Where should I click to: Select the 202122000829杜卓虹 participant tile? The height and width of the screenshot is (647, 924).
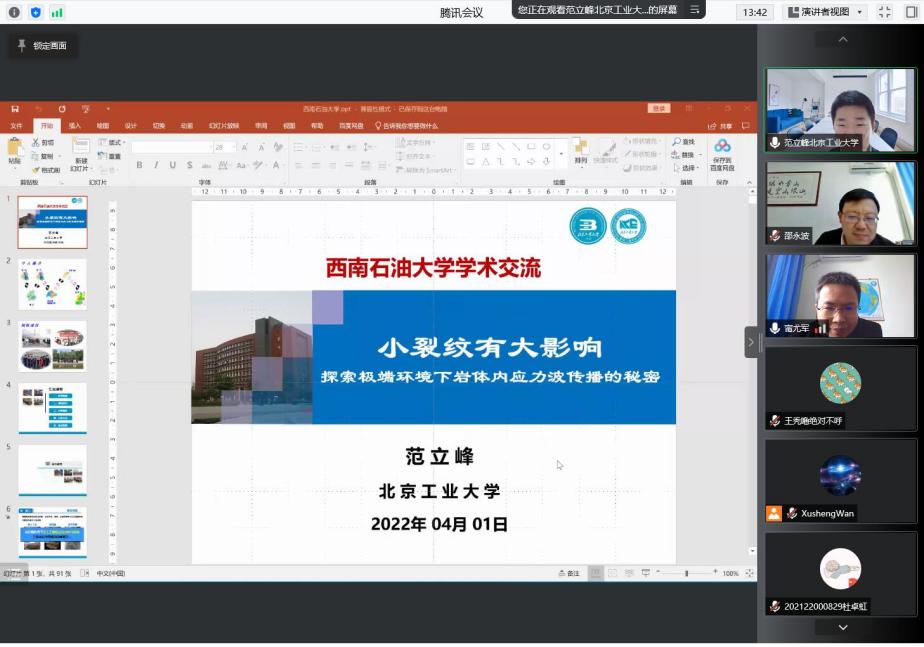pyautogui.click(x=840, y=575)
